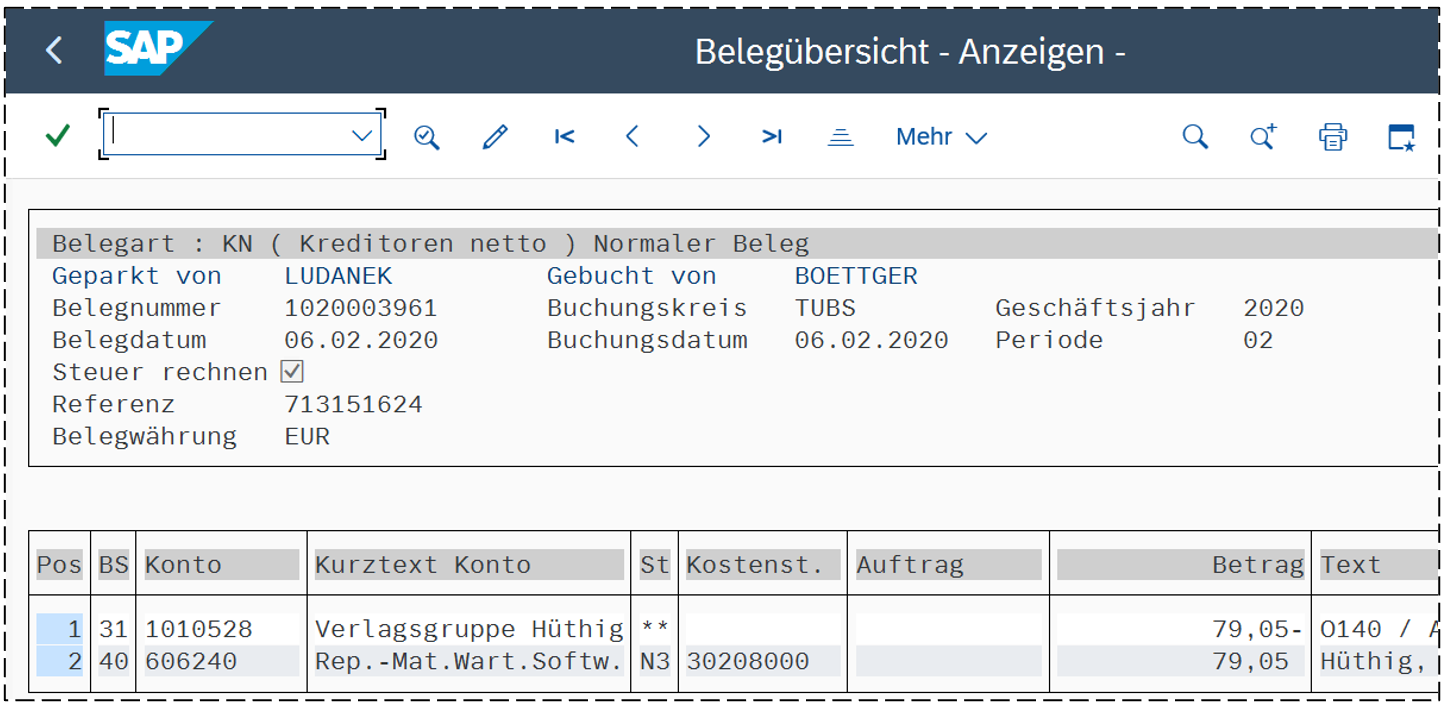
Task: Select the Konto column header
Action: (x=221, y=565)
